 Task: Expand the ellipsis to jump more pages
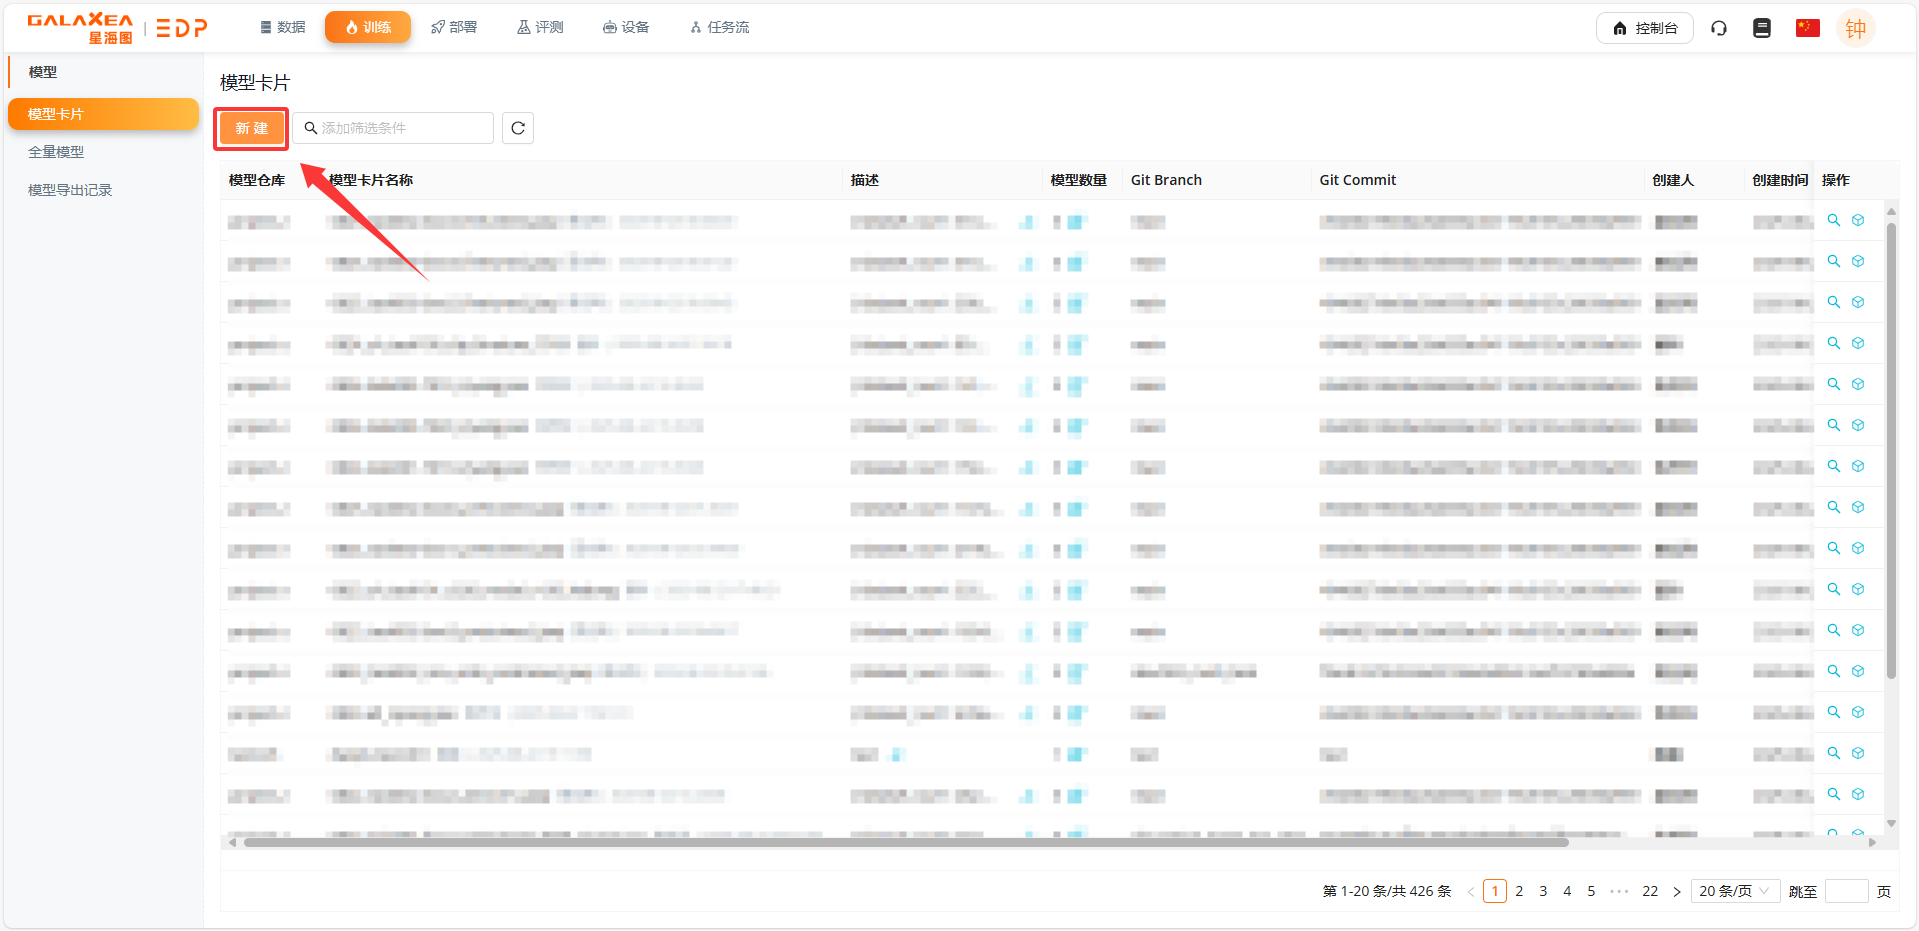click(x=1619, y=891)
